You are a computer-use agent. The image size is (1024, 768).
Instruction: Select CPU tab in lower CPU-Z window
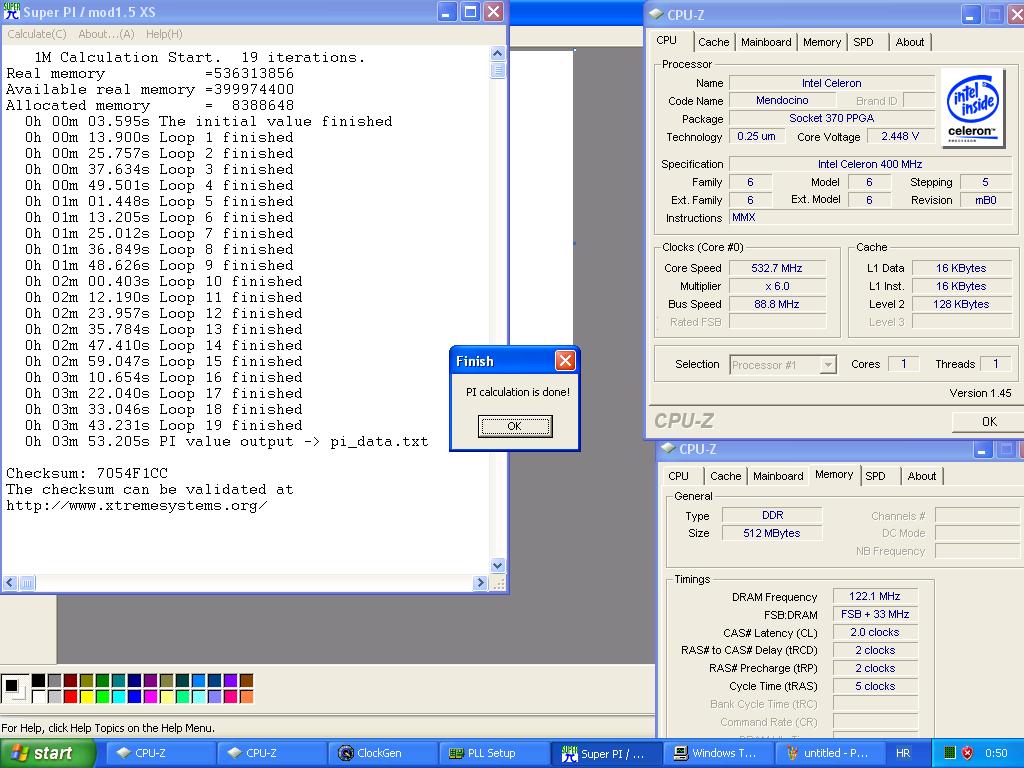679,476
